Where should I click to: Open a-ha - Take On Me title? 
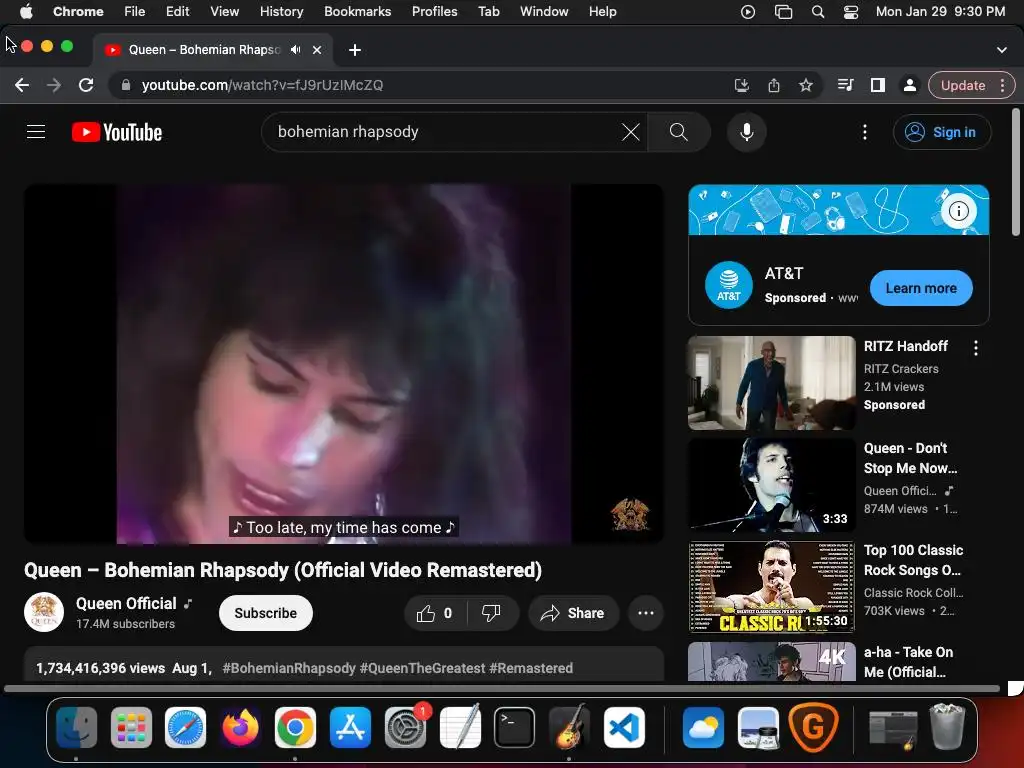908,662
